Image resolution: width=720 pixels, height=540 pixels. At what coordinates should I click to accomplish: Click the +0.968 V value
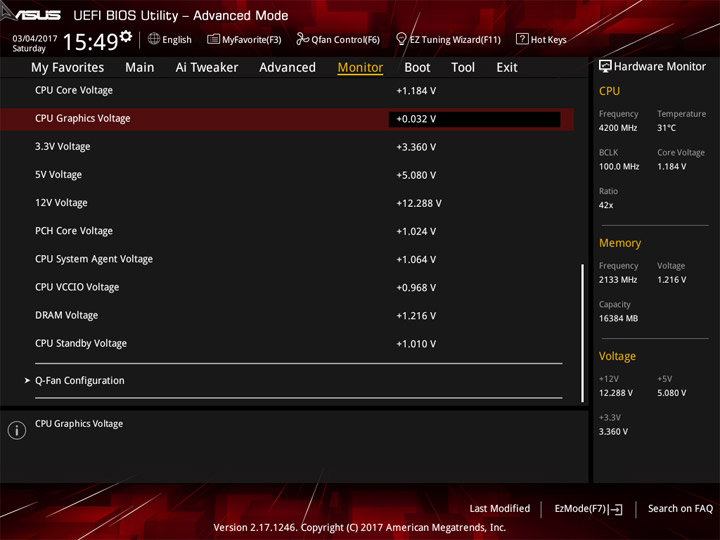coord(416,287)
